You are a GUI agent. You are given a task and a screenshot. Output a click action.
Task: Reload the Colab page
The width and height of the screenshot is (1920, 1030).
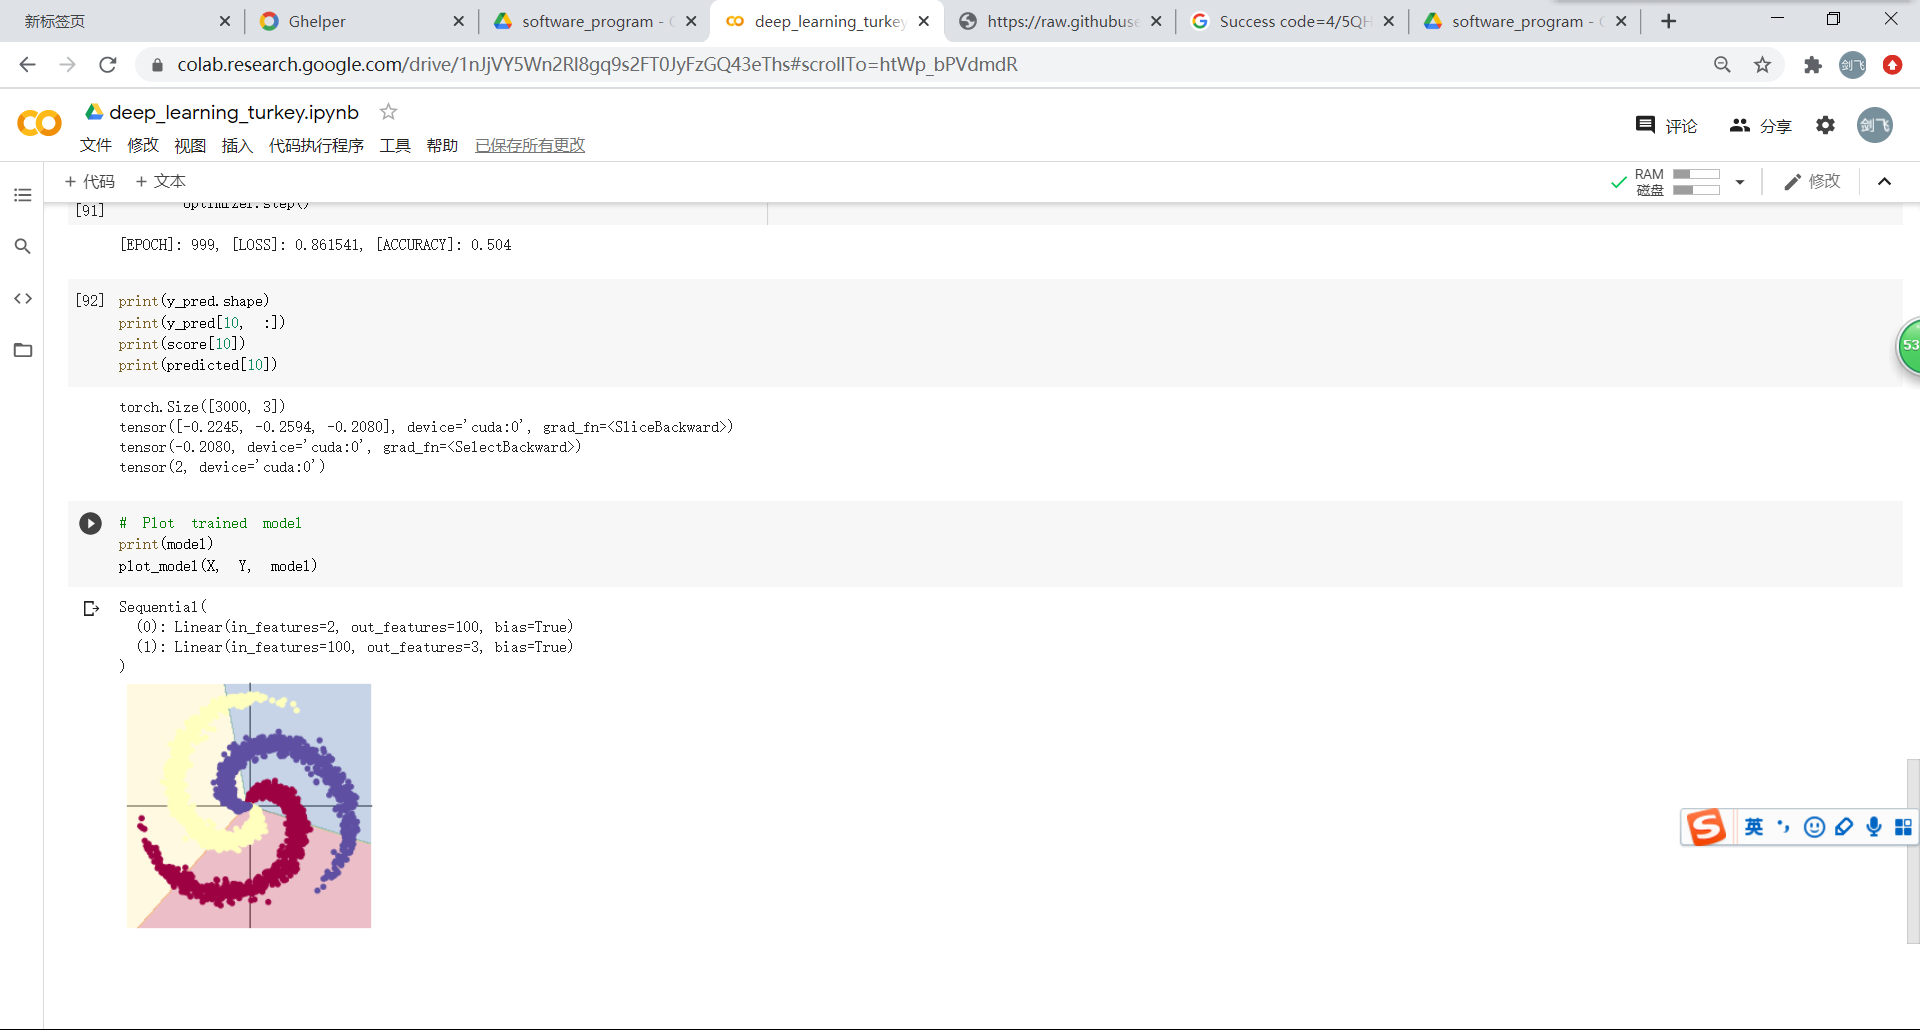(x=108, y=65)
